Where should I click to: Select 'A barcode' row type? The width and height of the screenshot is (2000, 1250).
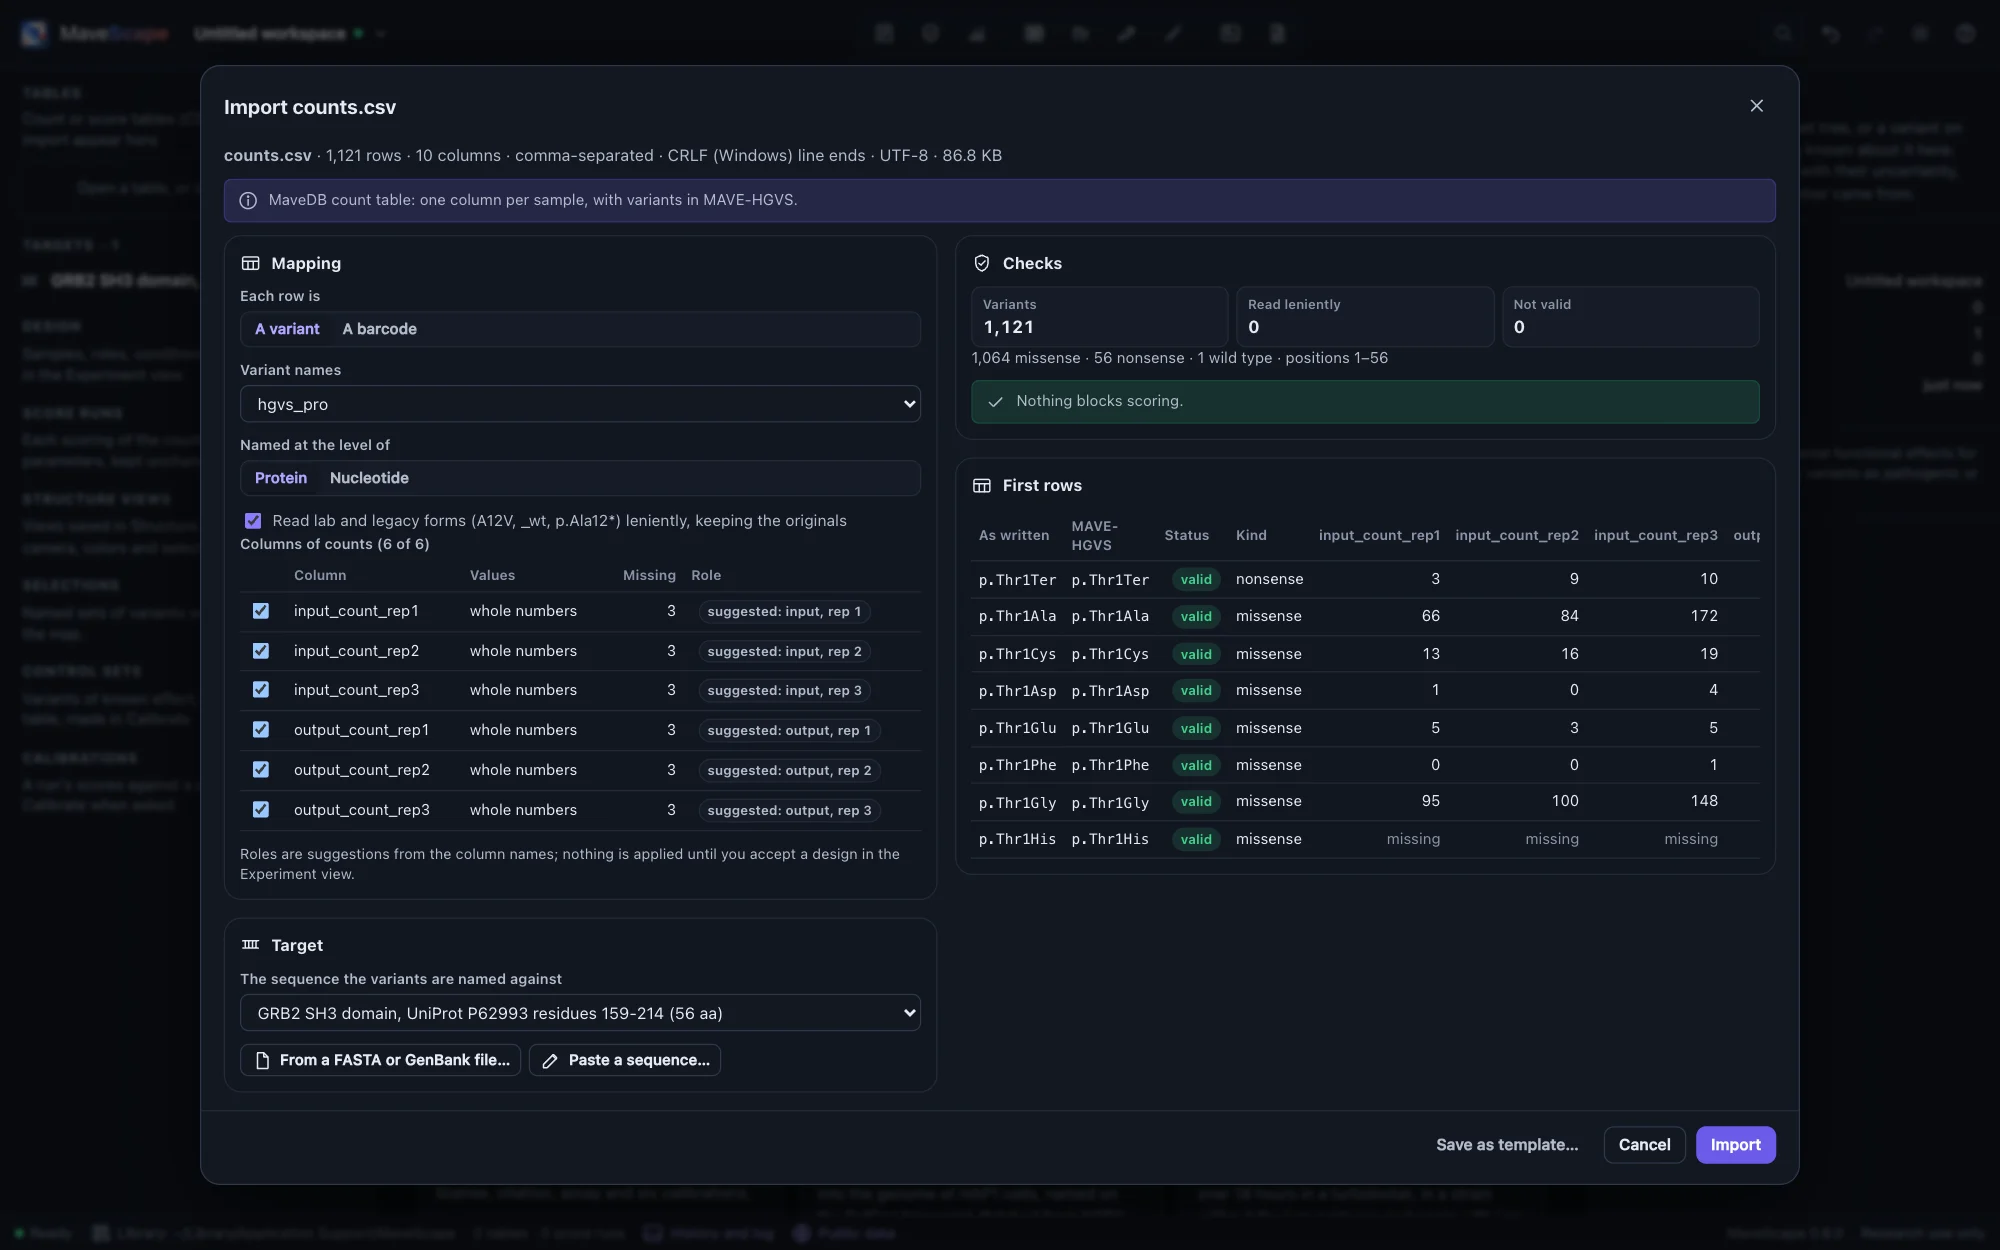[380, 329]
